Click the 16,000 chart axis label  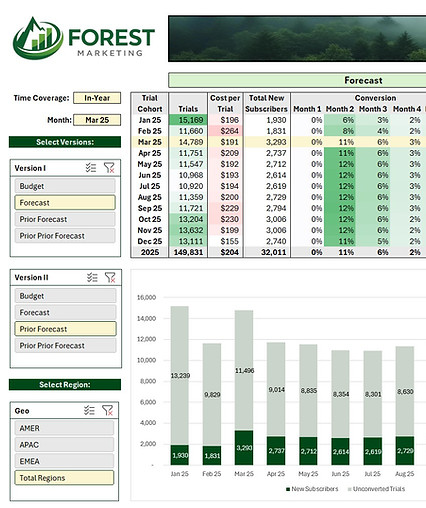tap(146, 297)
